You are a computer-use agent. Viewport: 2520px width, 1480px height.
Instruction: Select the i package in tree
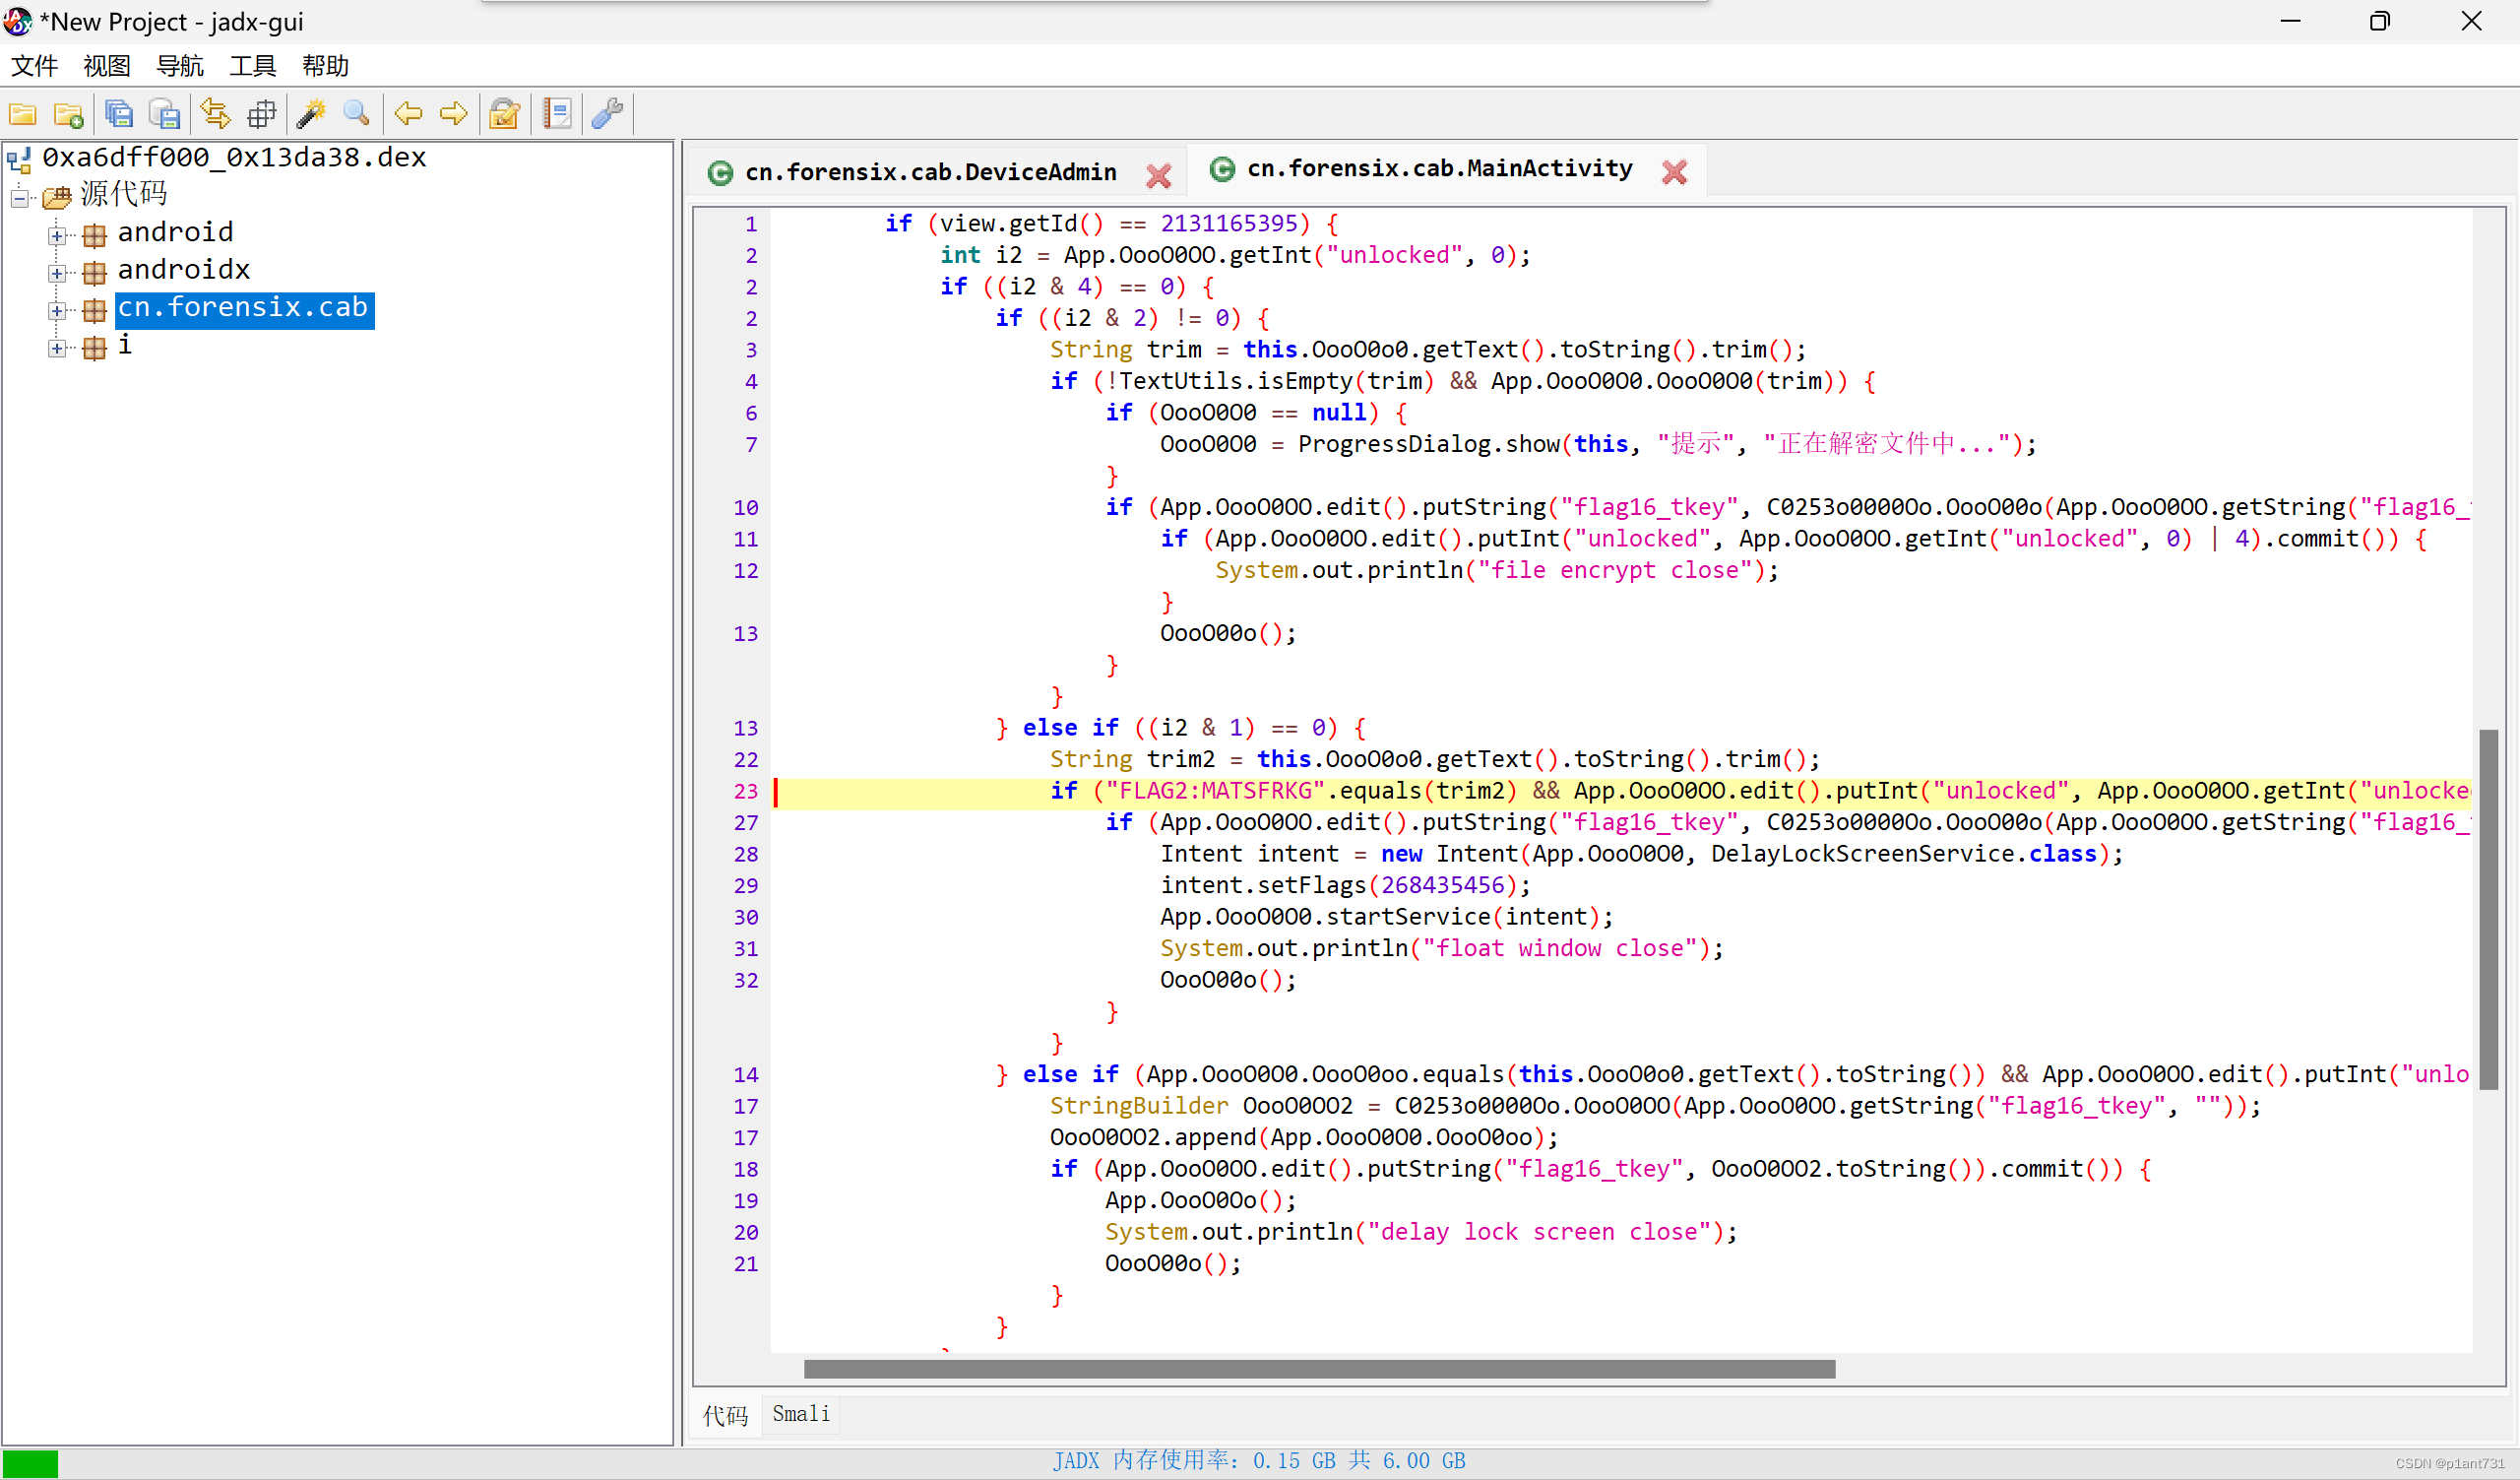coord(124,345)
